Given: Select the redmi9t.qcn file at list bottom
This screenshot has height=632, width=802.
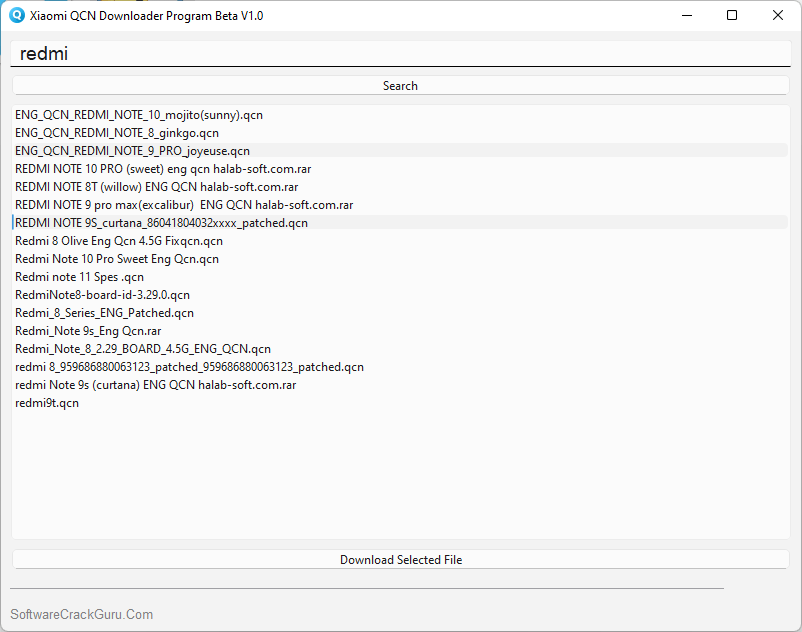Looking at the screenshot, I should tap(46, 402).
